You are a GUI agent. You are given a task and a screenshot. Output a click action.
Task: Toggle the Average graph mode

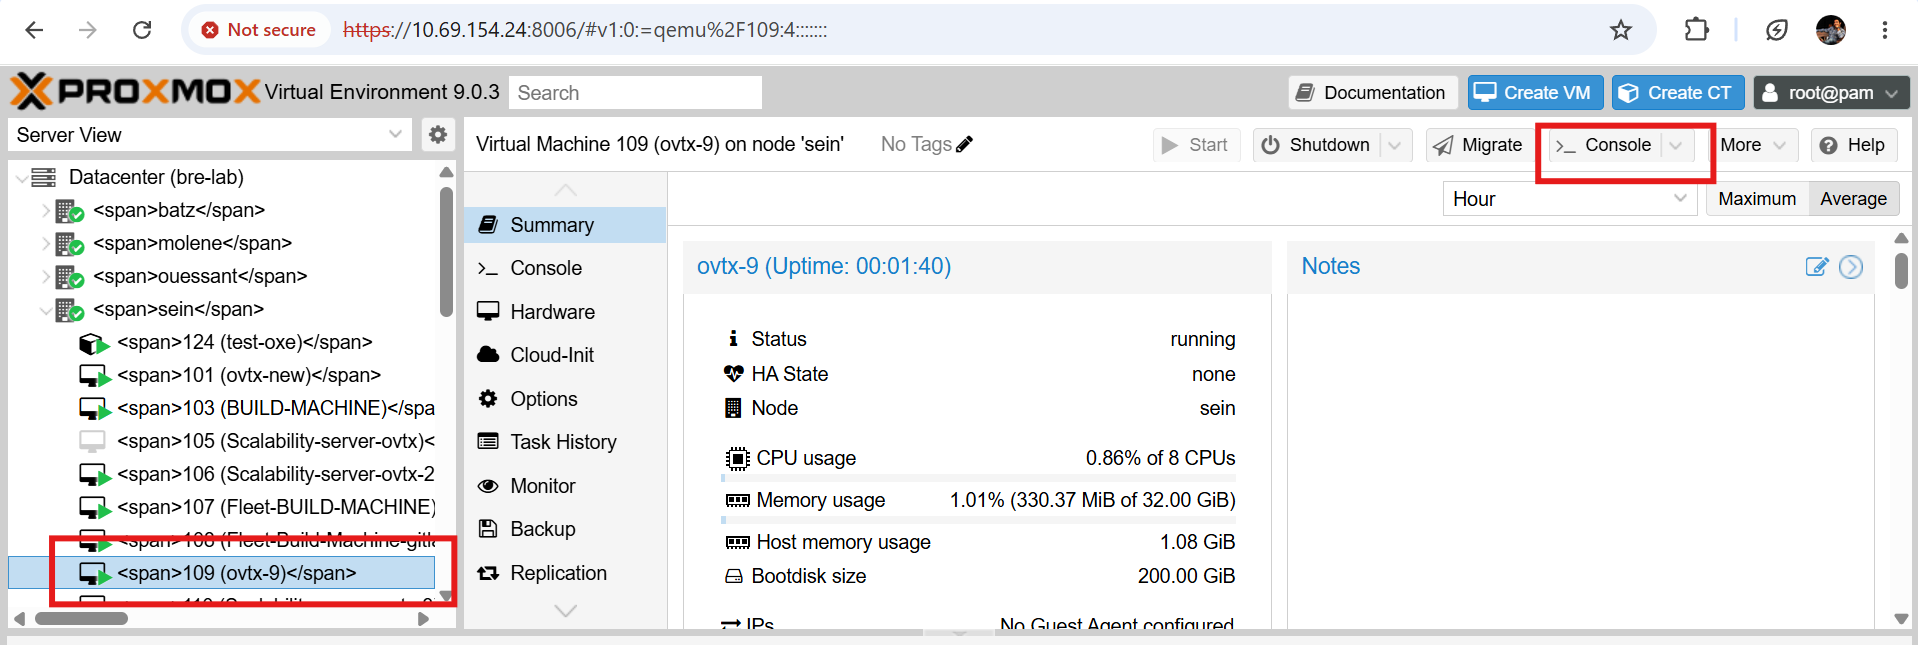(1853, 199)
